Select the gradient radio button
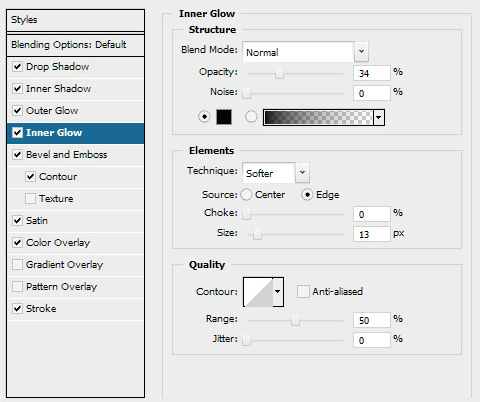 (x=251, y=117)
